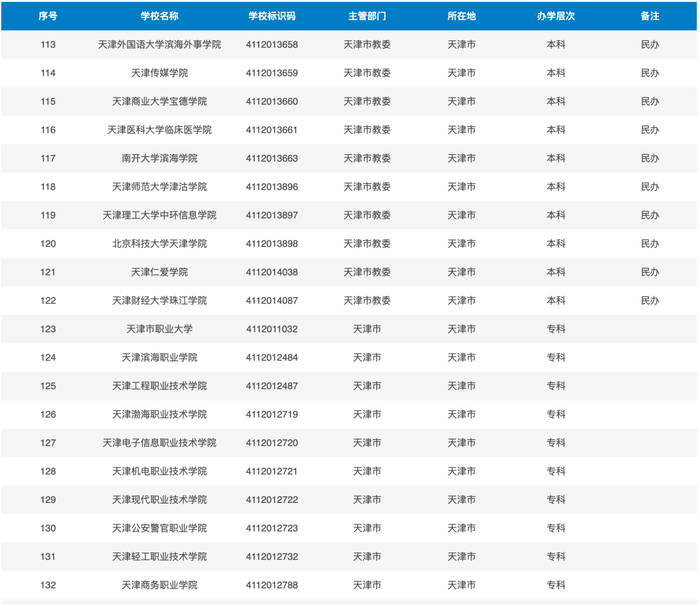700x606 pixels.
Task: Click 专科 in row 131
Action: 556,557
